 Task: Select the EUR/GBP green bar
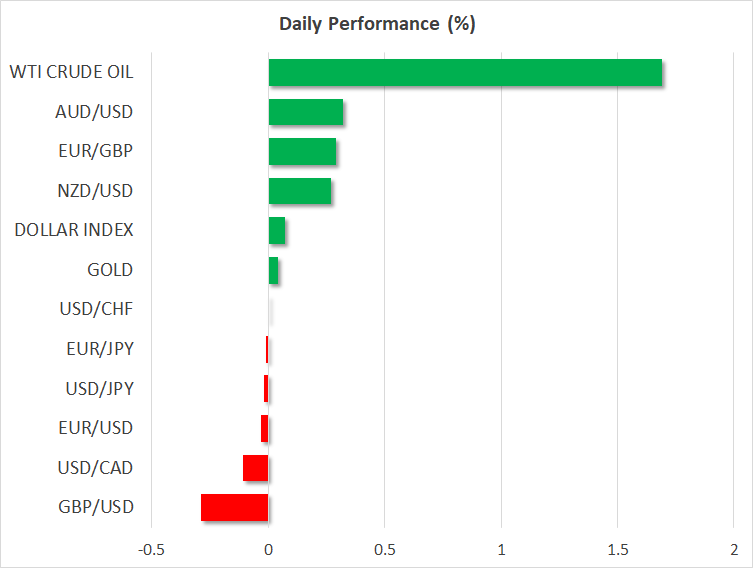(x=302, y=152)
